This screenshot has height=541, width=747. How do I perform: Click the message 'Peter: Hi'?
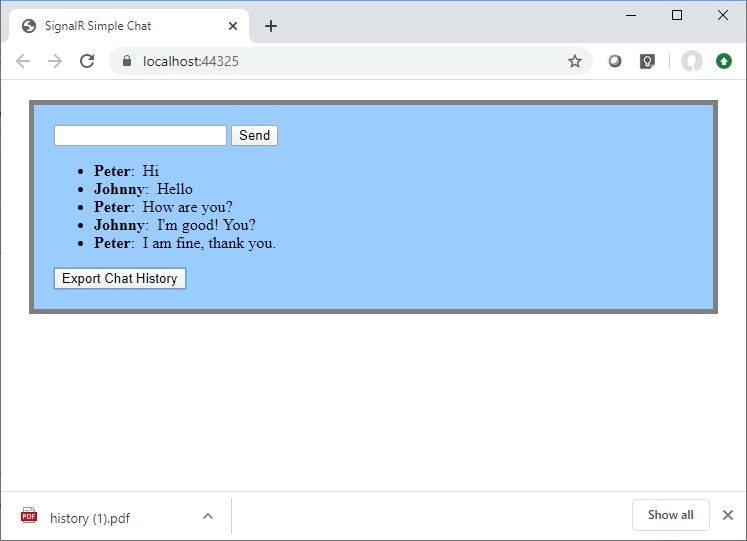point(126,170)
